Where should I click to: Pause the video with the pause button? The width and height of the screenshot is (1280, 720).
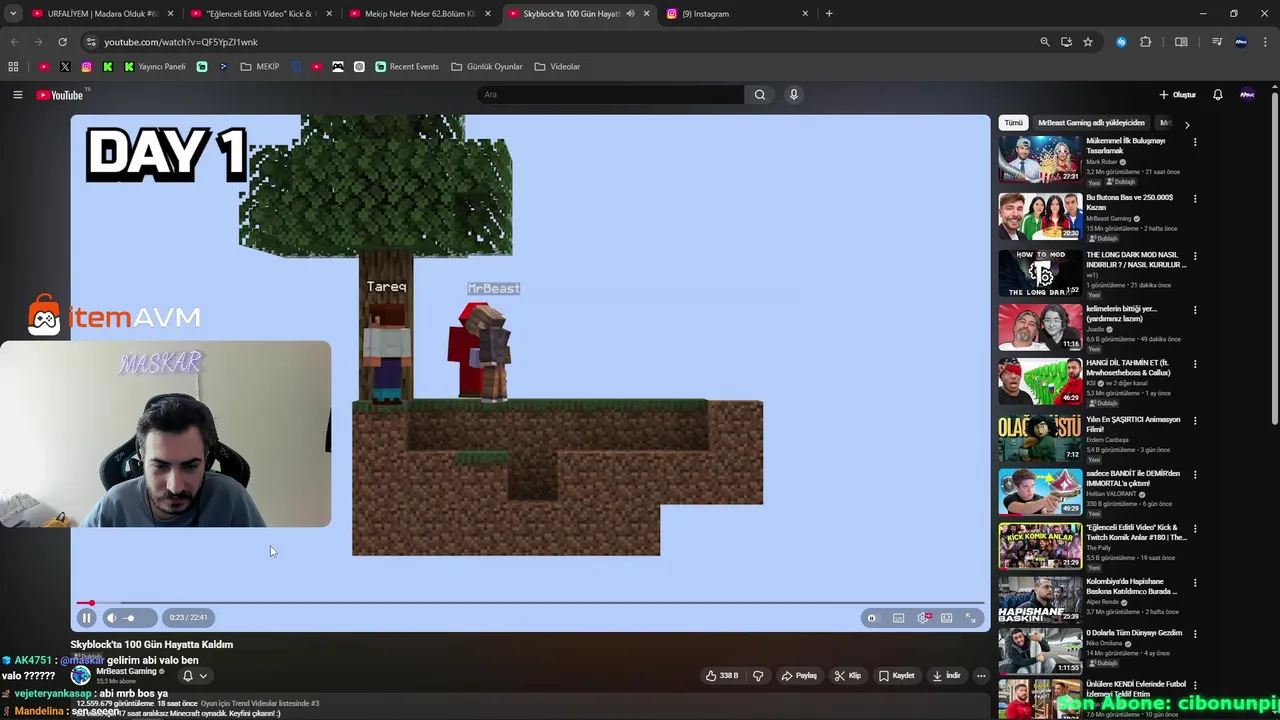pos(86,618)
